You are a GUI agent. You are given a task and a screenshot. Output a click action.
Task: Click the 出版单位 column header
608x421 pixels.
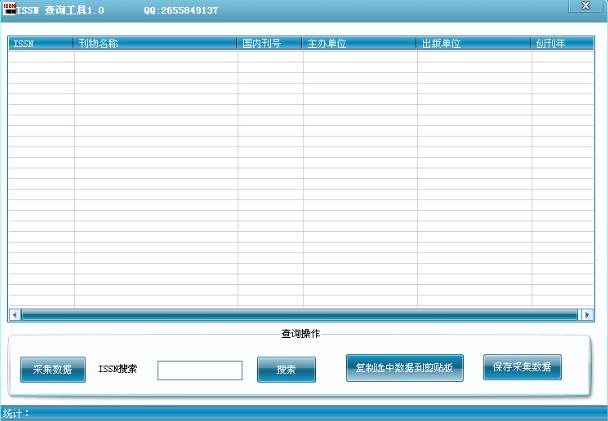[473, 43]
